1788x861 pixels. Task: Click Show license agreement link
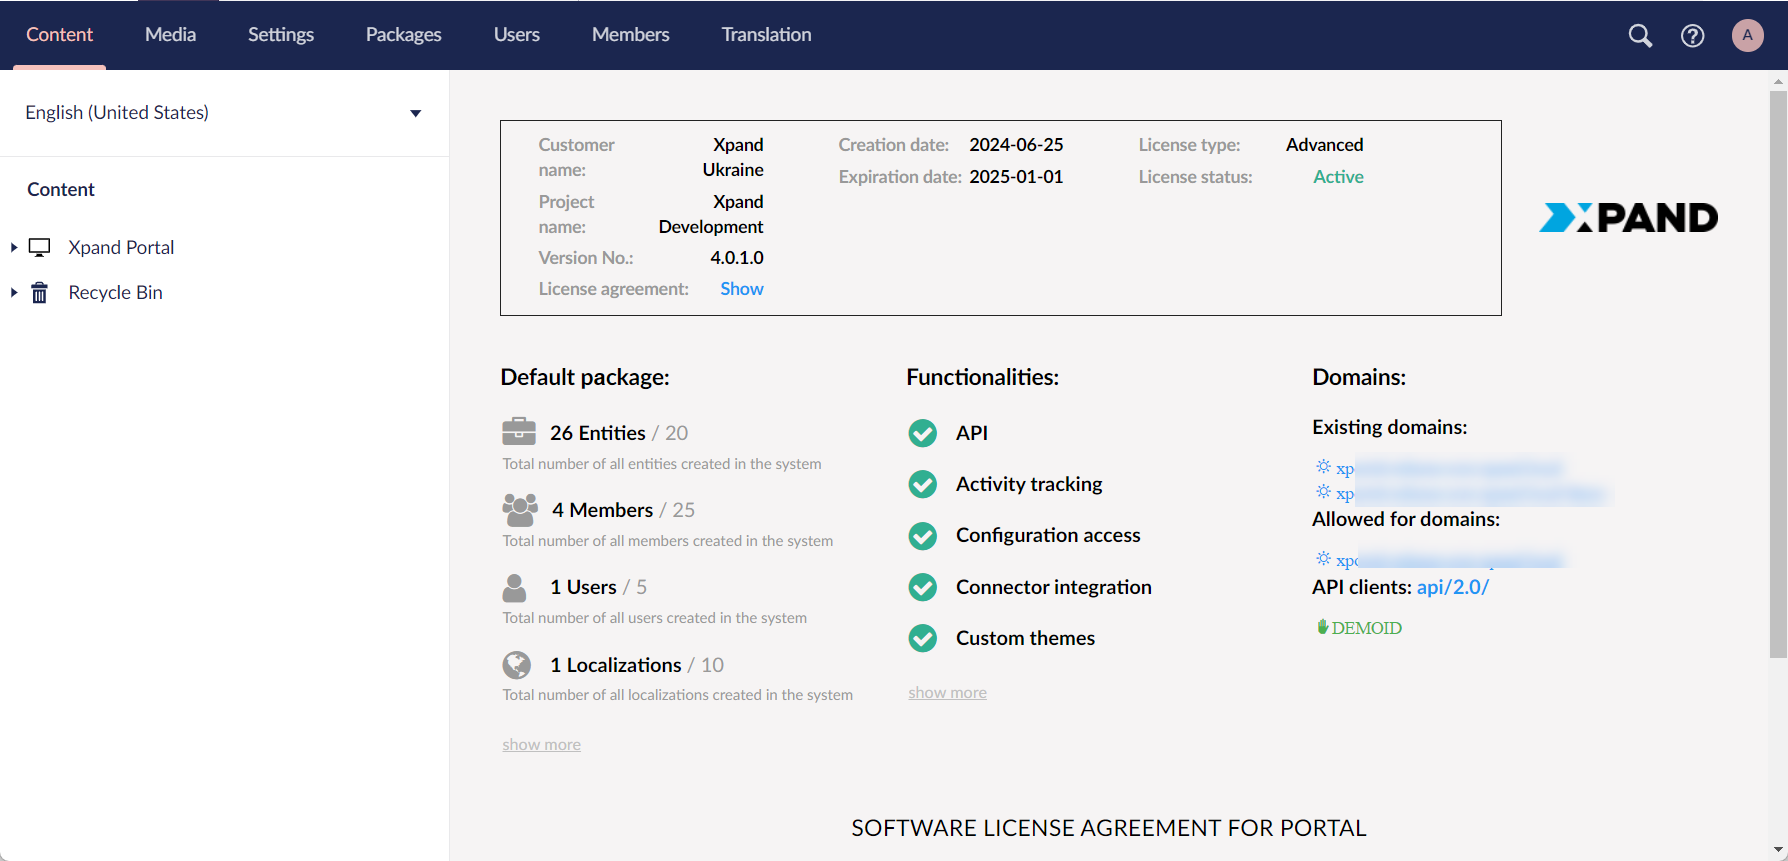[742, 289]
